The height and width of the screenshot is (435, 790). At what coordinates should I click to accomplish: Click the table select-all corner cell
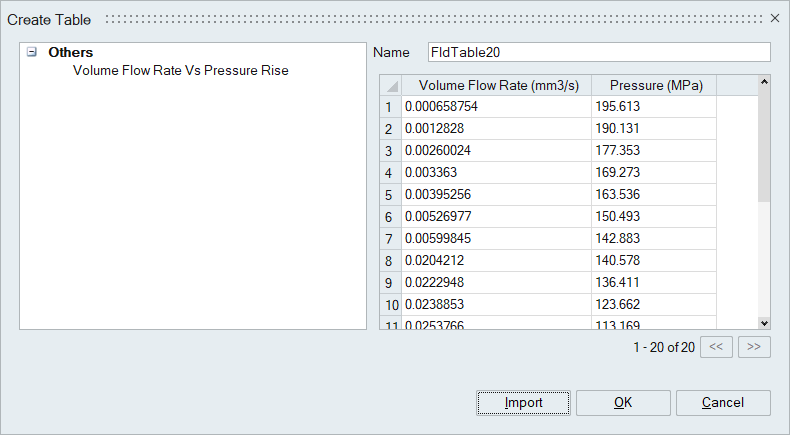point(391,86)
